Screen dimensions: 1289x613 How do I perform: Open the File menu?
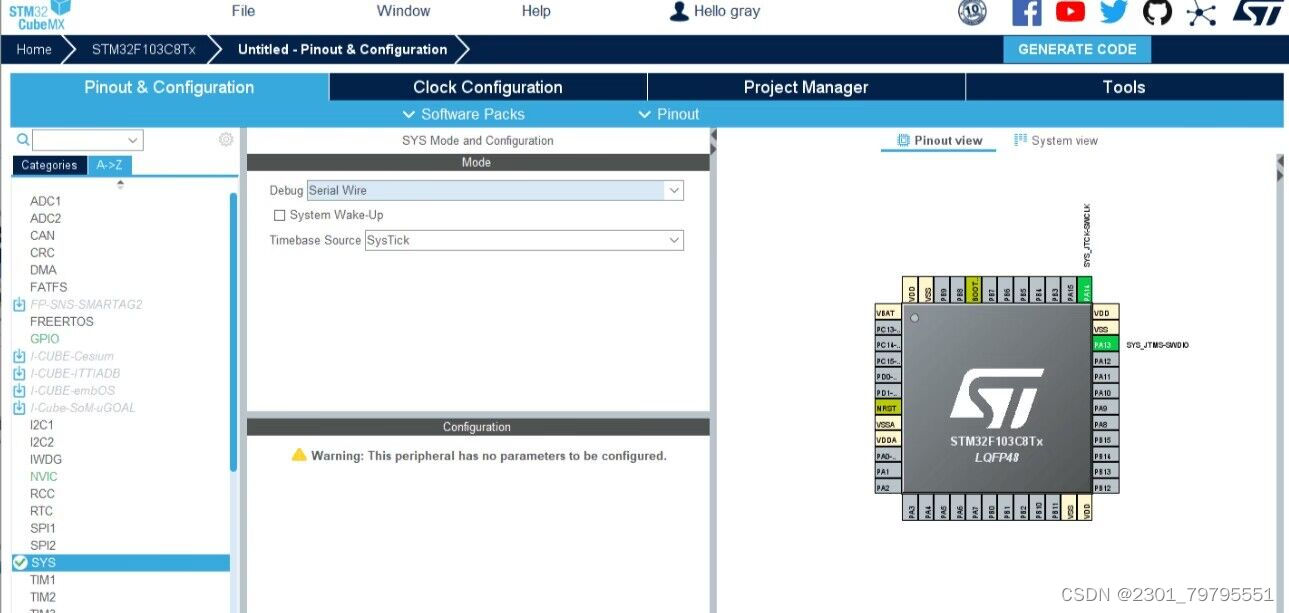click(x=243, y=11)
